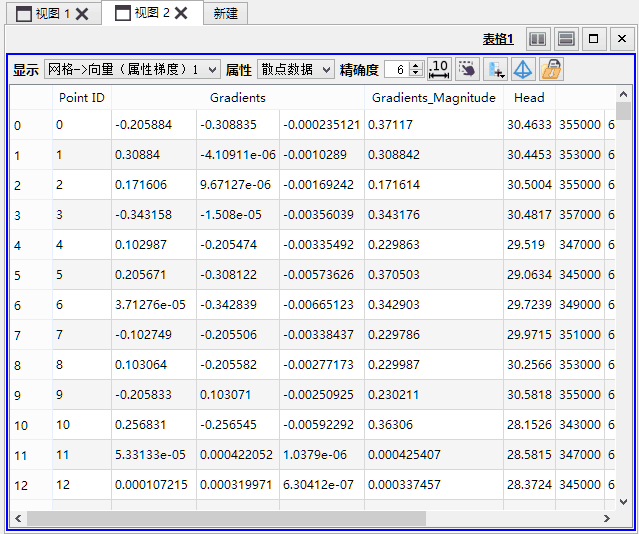The image size is (639, 534).
Task: Split the view horizontally (side-by-side icon)
Action: [x=538, y=39]
